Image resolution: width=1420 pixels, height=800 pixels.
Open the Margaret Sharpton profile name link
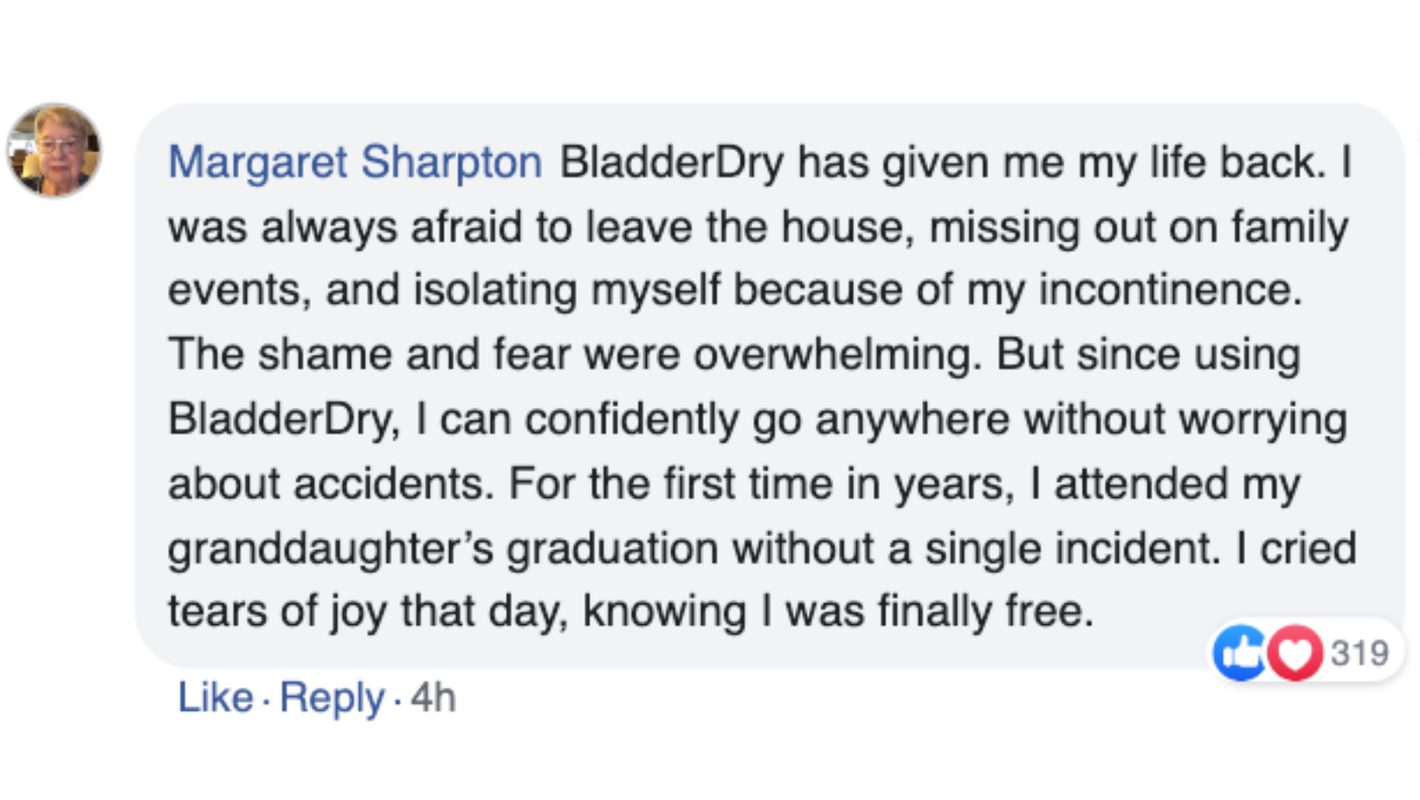pos(355,163)
